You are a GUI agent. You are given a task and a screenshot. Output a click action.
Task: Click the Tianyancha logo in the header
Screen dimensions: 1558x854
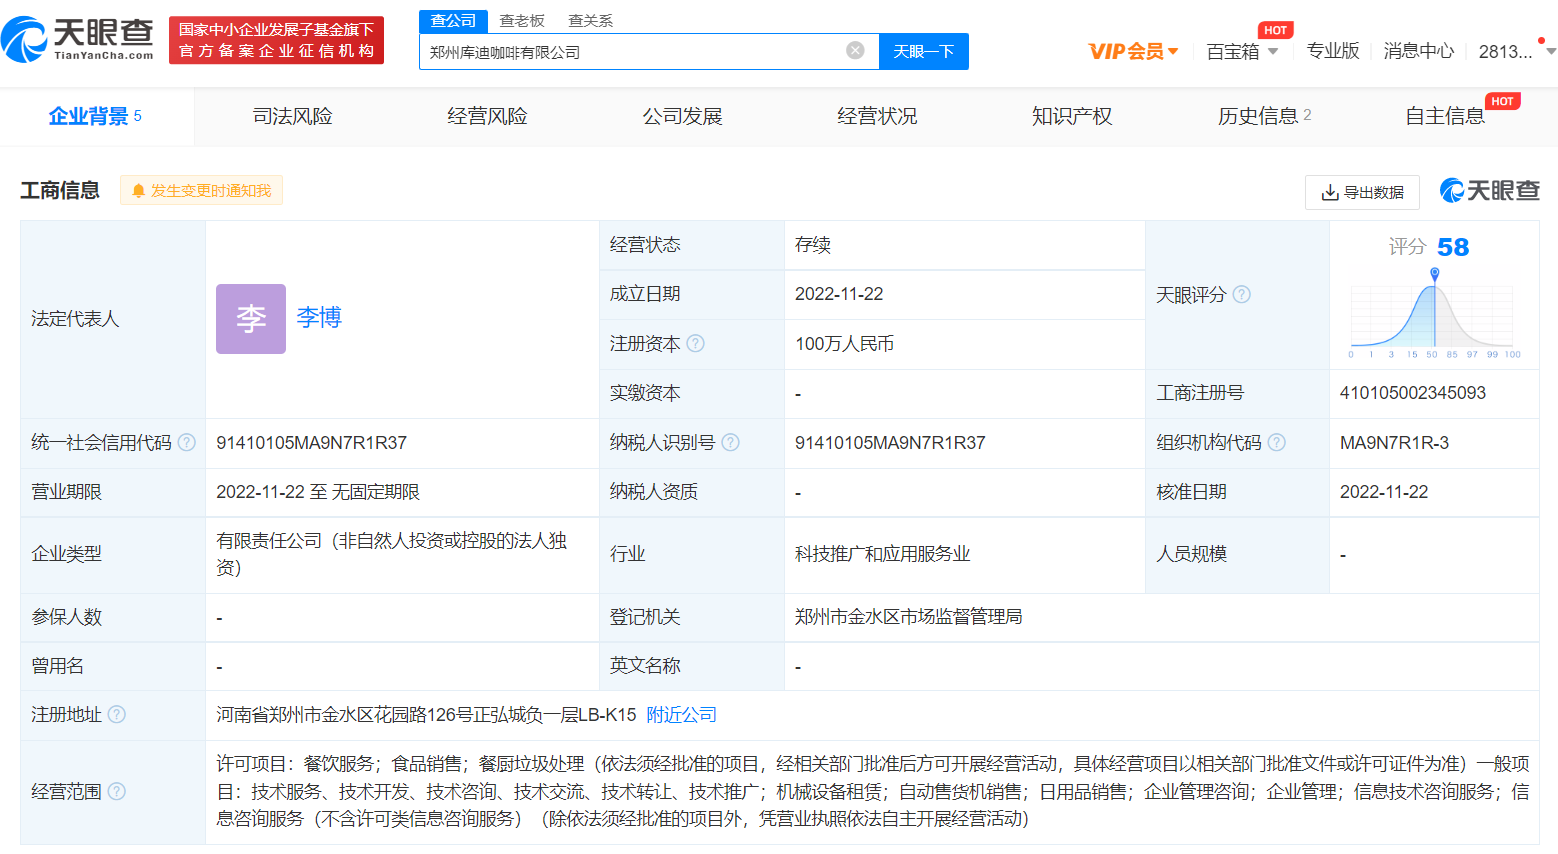78,39
